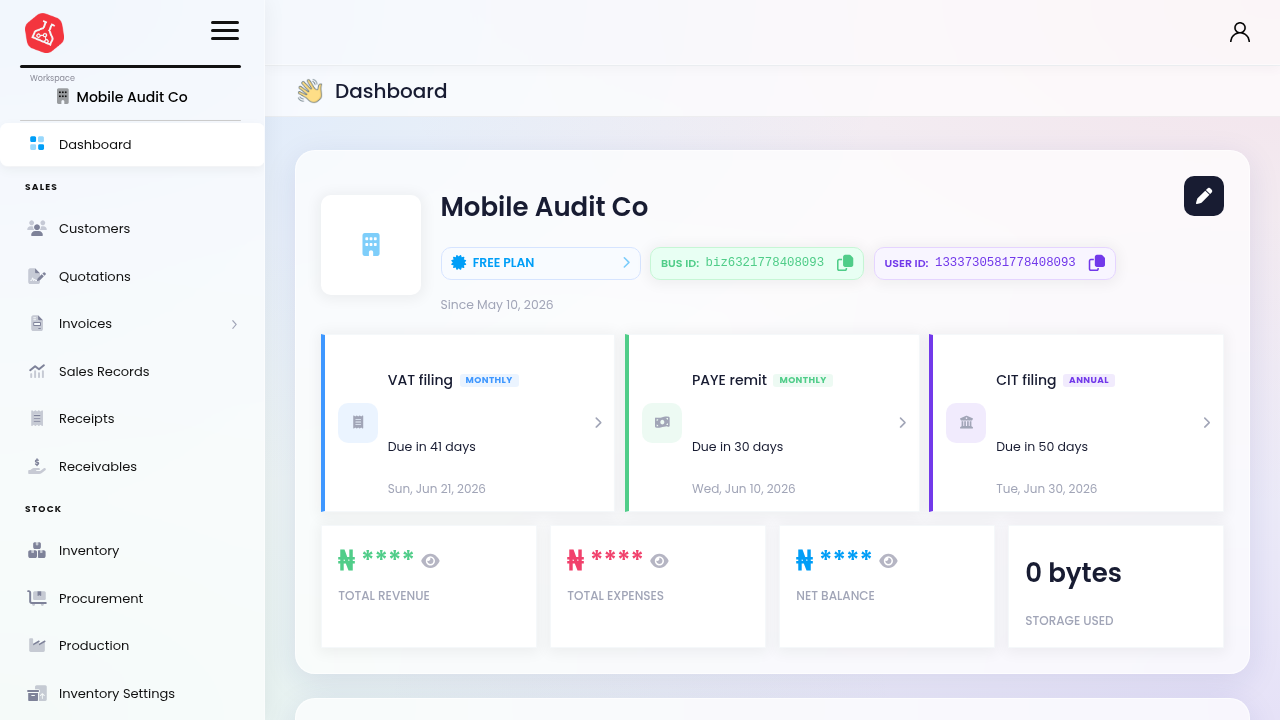The image size is (1280, 720).
Task: Copy the BUS ID value
Action: pos(845,263)
